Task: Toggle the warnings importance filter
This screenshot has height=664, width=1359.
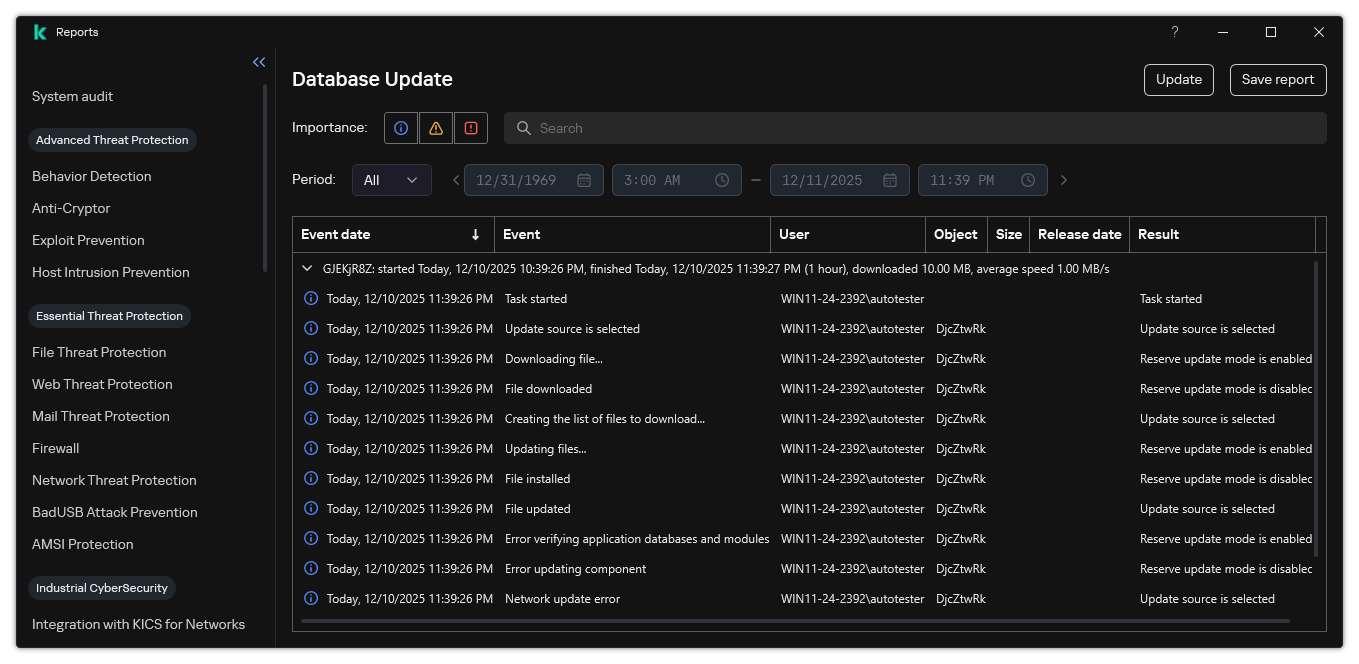Action: pyautogui.click(x=435, y=128)
